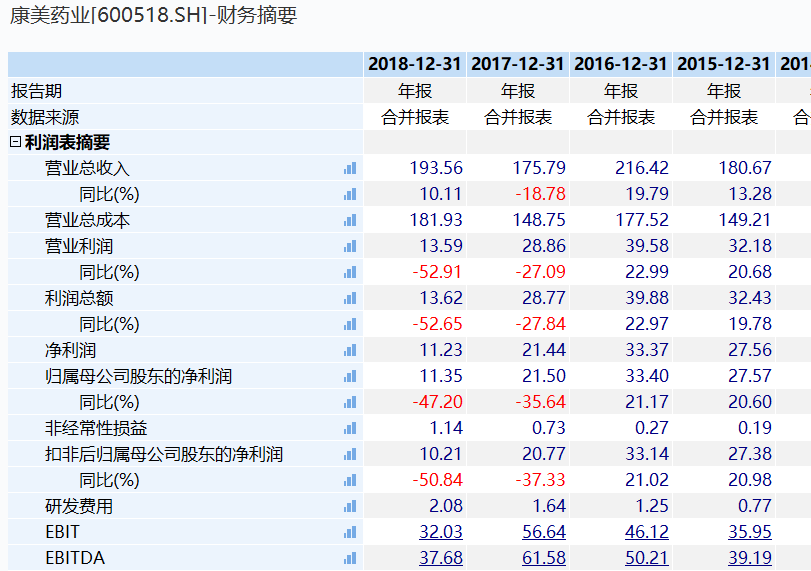Select the 2015-12-31 column header
Viewport: 811px width, 571px height.
pyautogui.click(x=724, y=64)
